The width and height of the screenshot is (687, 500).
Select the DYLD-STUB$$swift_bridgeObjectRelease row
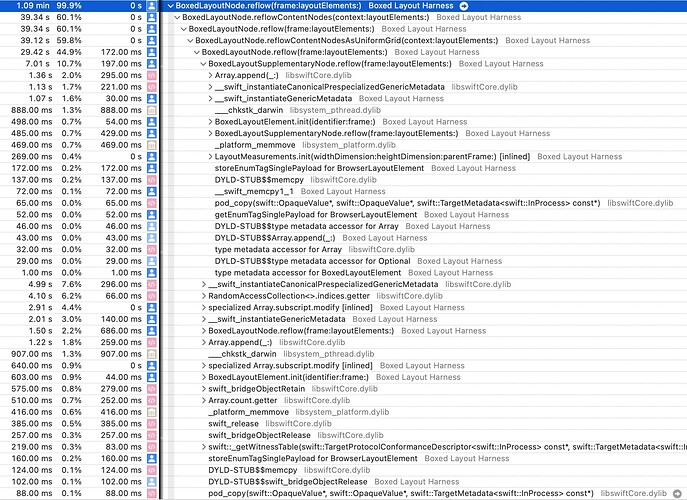click(x=344, y=482)
